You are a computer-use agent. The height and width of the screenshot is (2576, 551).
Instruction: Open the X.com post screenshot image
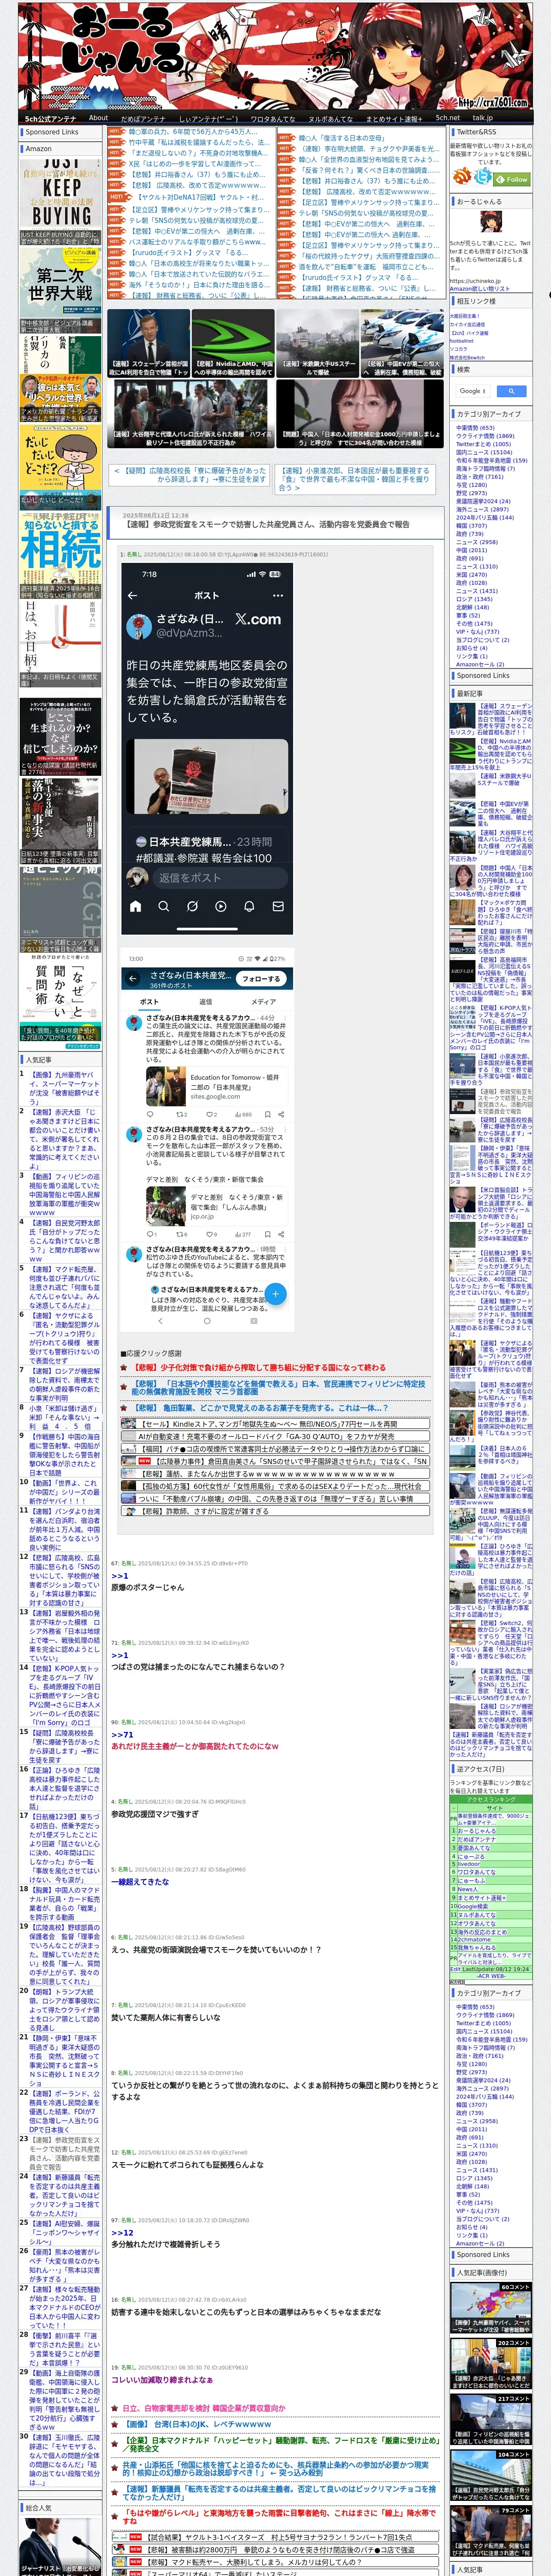207,749
